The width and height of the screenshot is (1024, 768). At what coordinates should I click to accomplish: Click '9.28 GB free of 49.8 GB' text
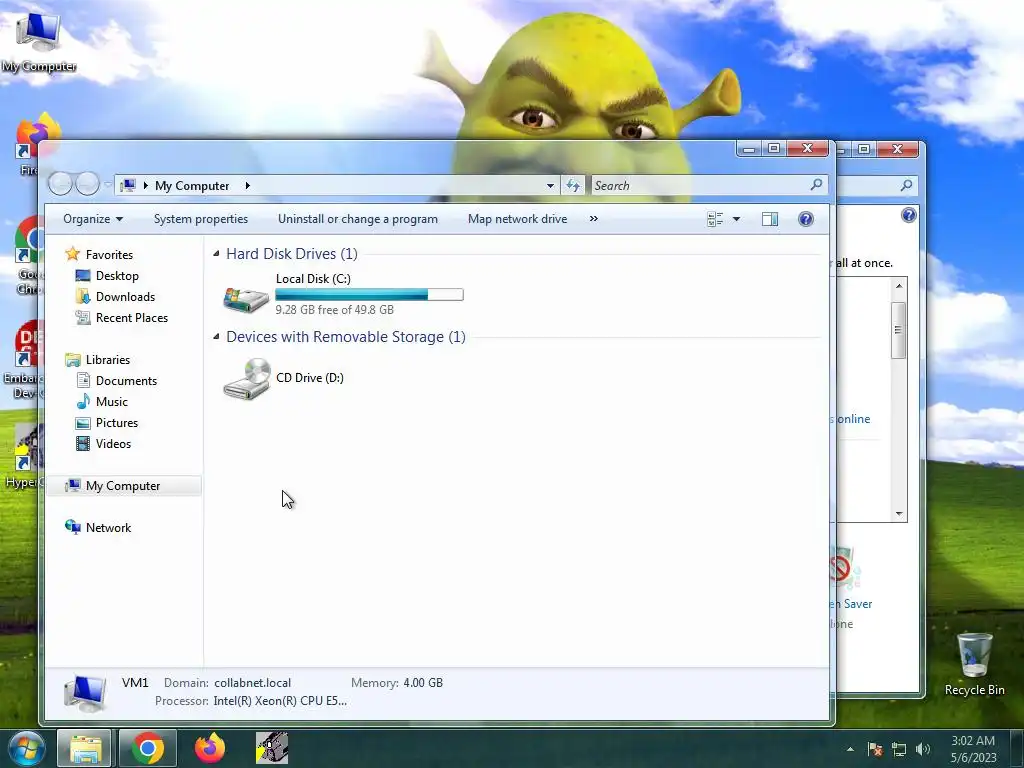point(334,310)
